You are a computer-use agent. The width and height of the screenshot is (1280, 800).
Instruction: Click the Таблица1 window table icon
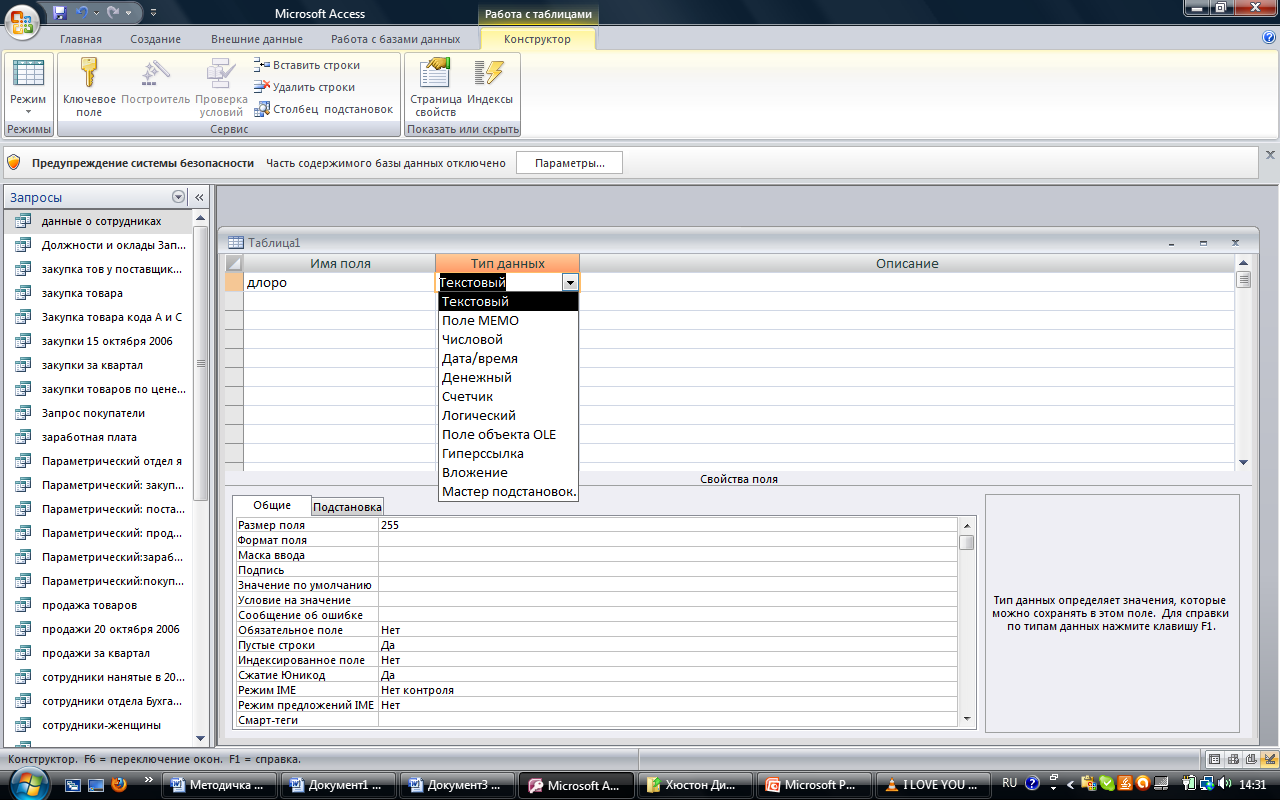pos(236,242)
